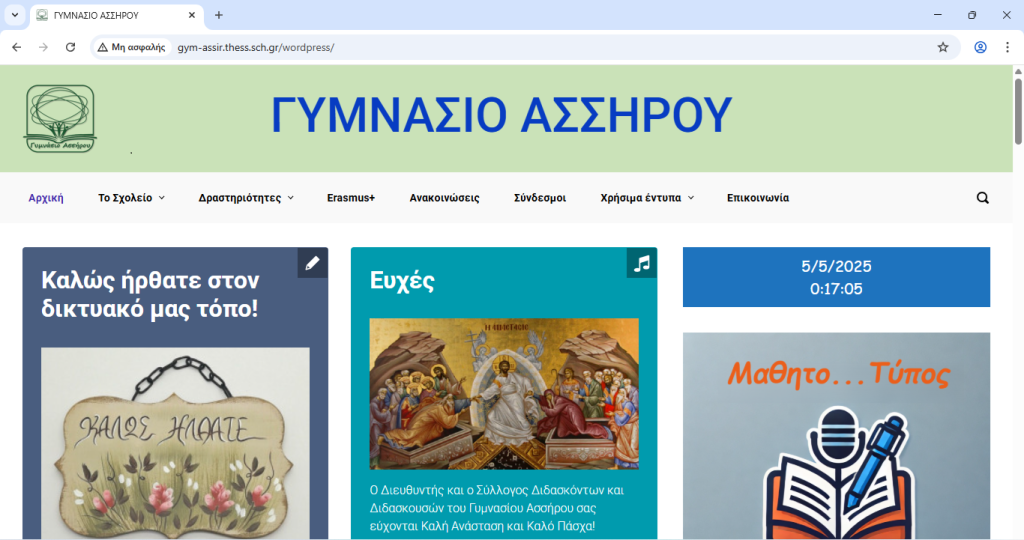
Task: Open the site search magnifier icon
Action: [982, 198]
